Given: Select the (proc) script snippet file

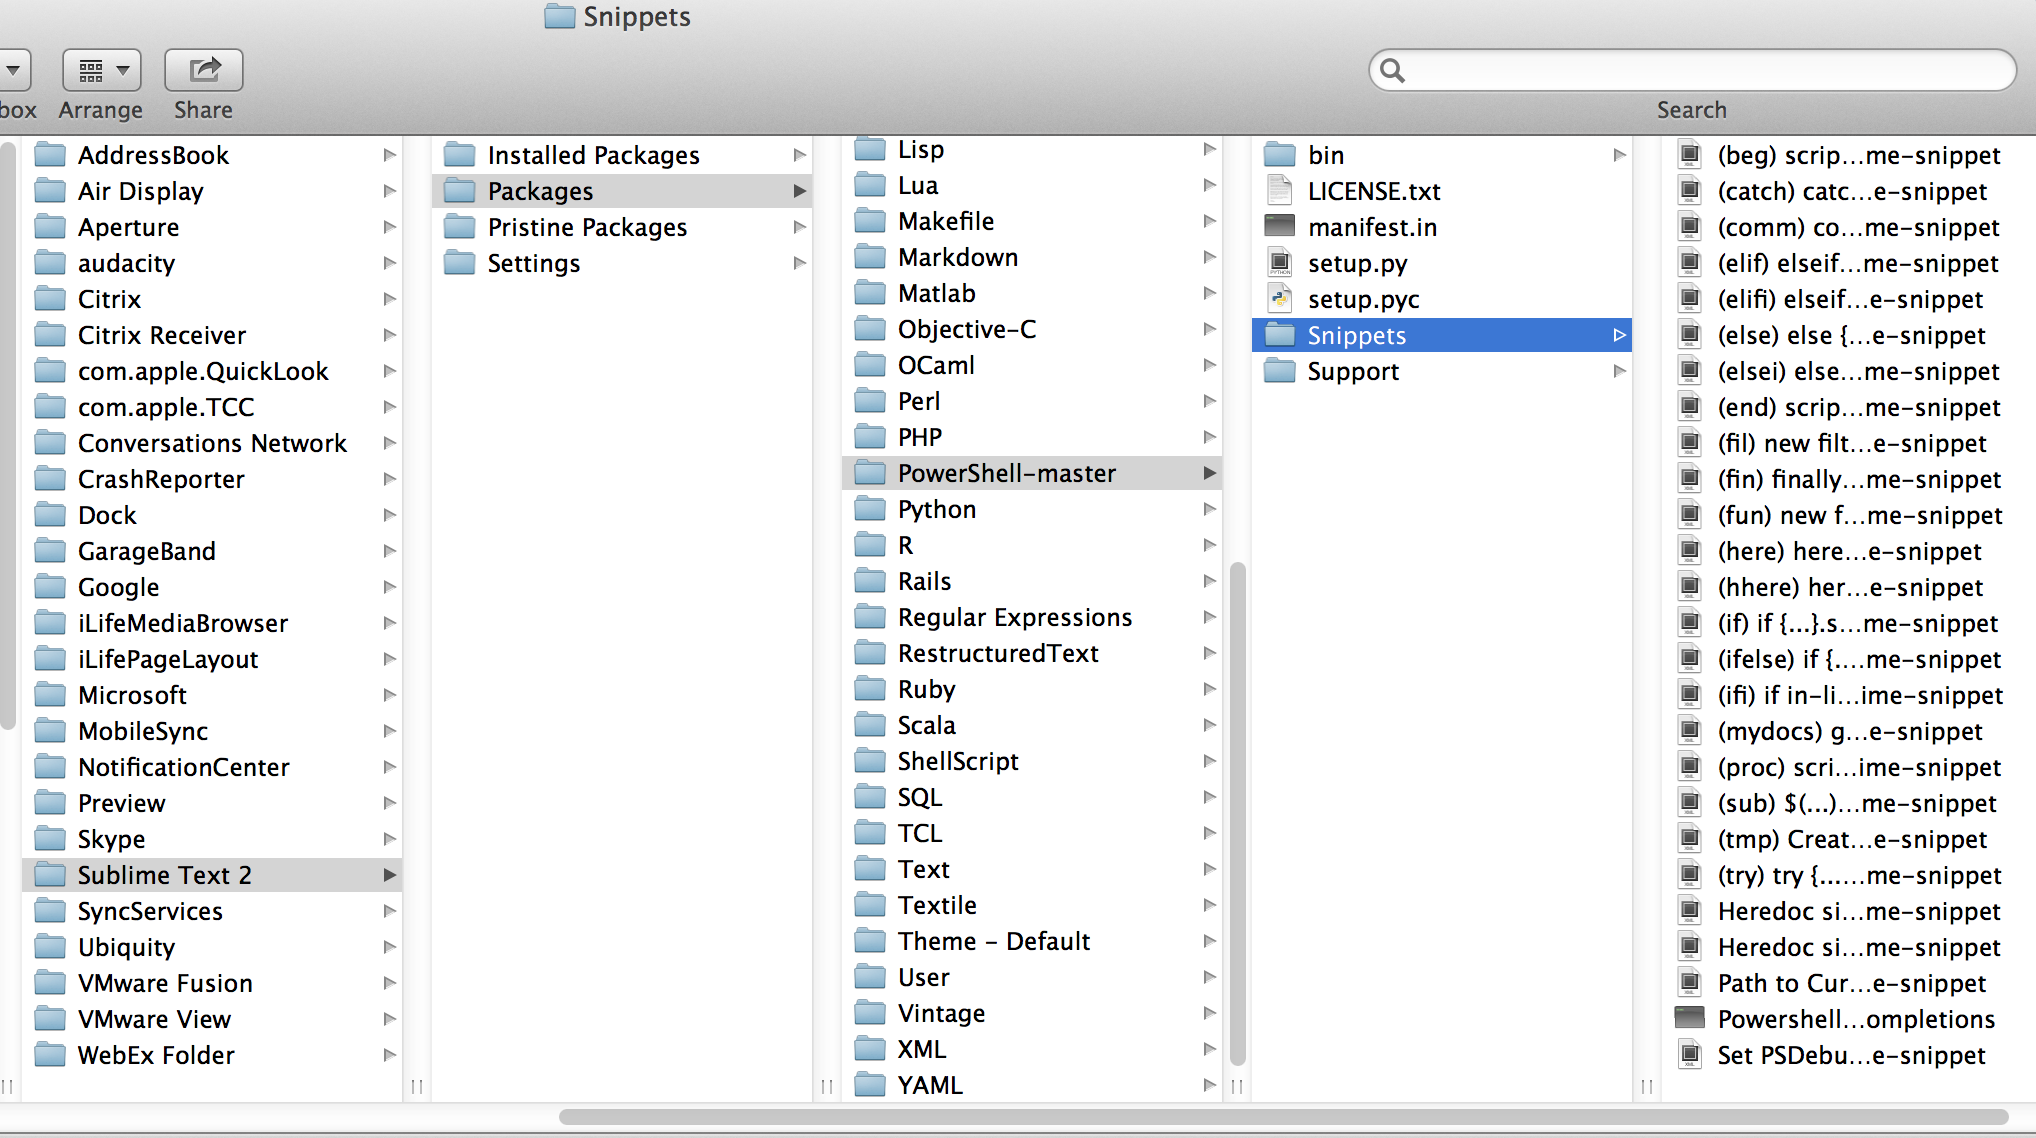Looking at the screenshot, I should pos(1848,767).
